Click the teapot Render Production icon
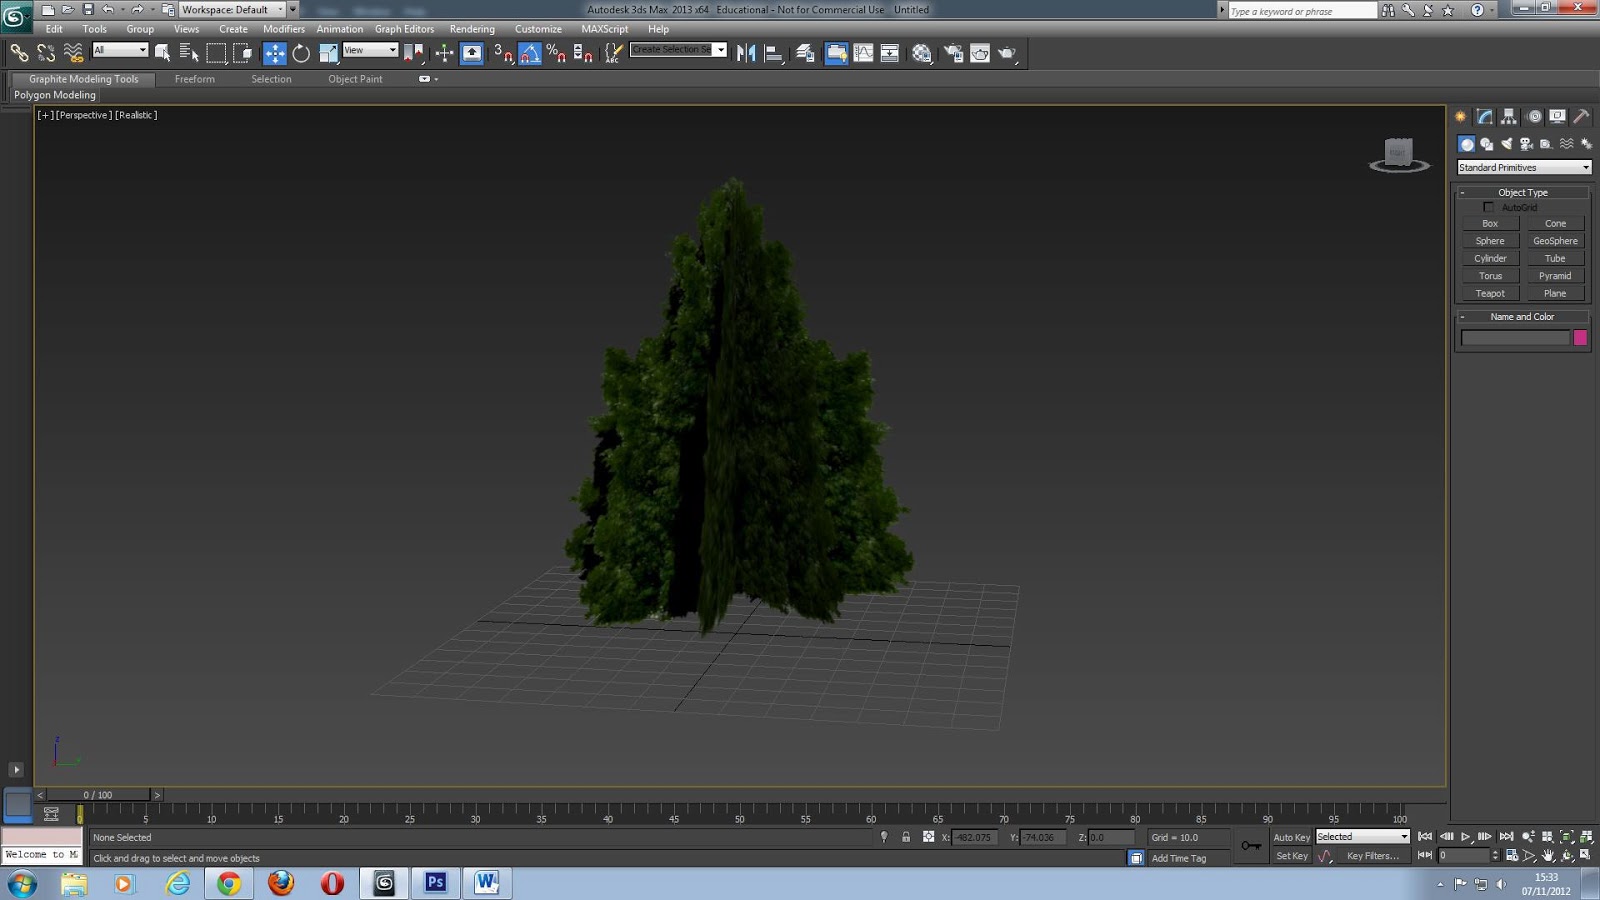Screen dimensions: 1600x900 tap(1007, 53)
